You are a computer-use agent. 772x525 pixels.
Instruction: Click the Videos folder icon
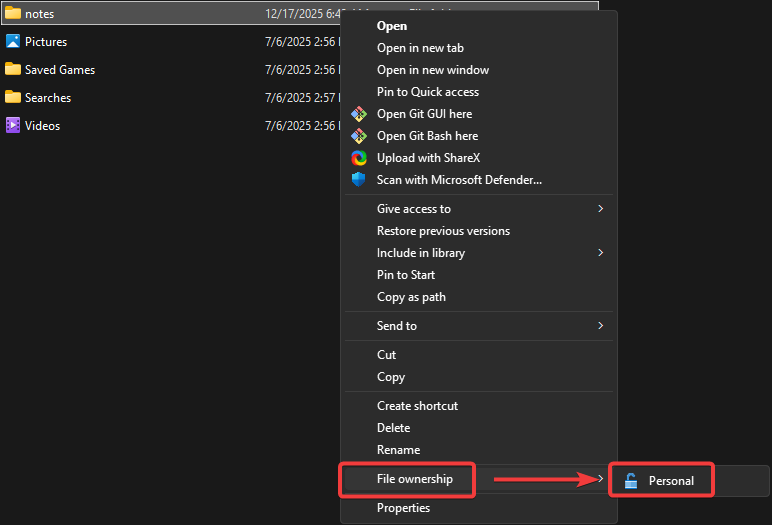(13, 126)
